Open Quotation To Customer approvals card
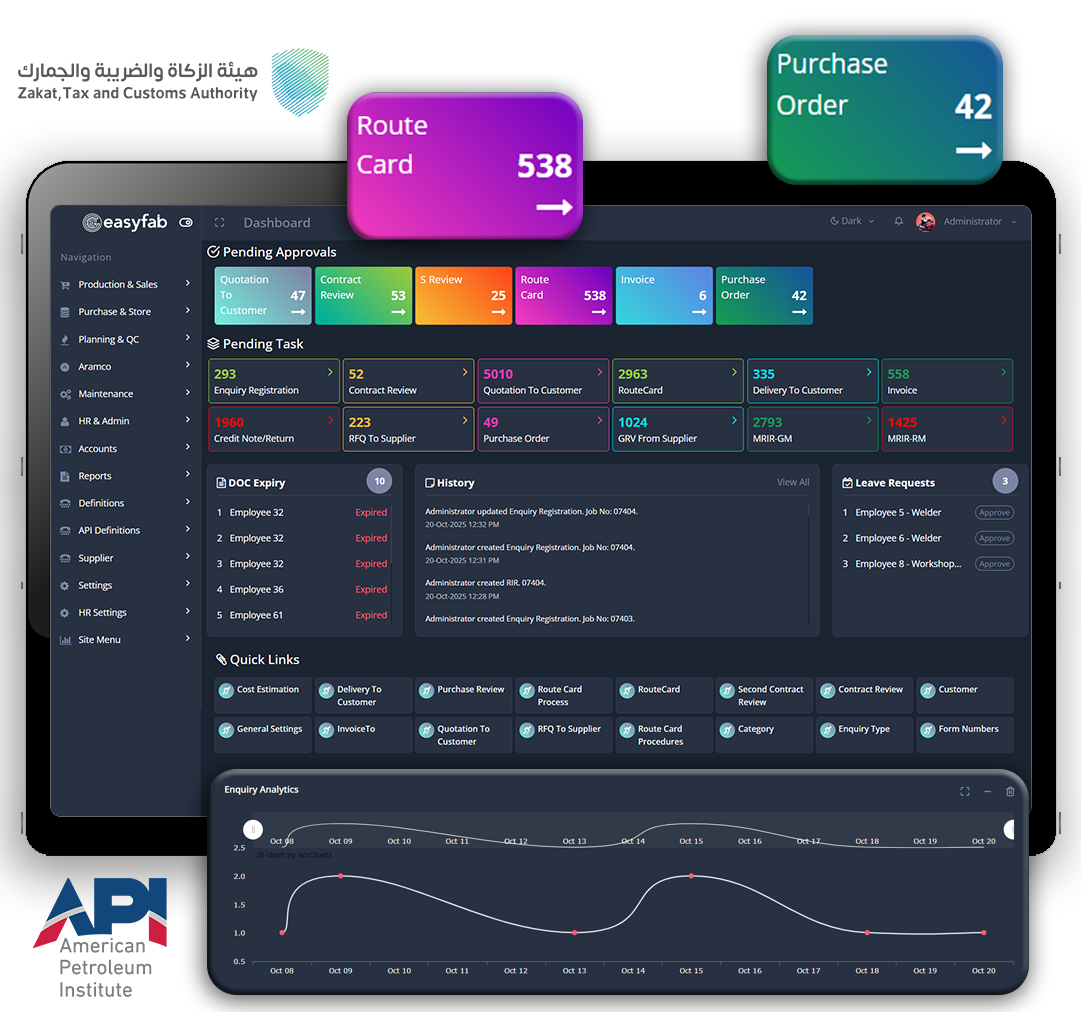Viewport: 1081px width, 1012px height. click(263, 295)
